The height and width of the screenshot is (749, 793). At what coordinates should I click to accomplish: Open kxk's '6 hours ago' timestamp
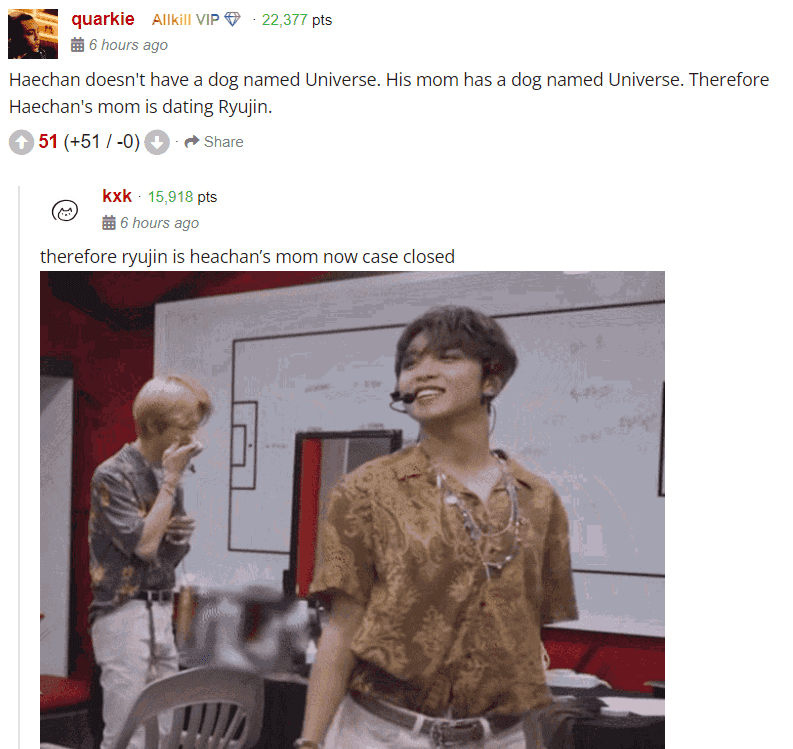tap(159, 223)
